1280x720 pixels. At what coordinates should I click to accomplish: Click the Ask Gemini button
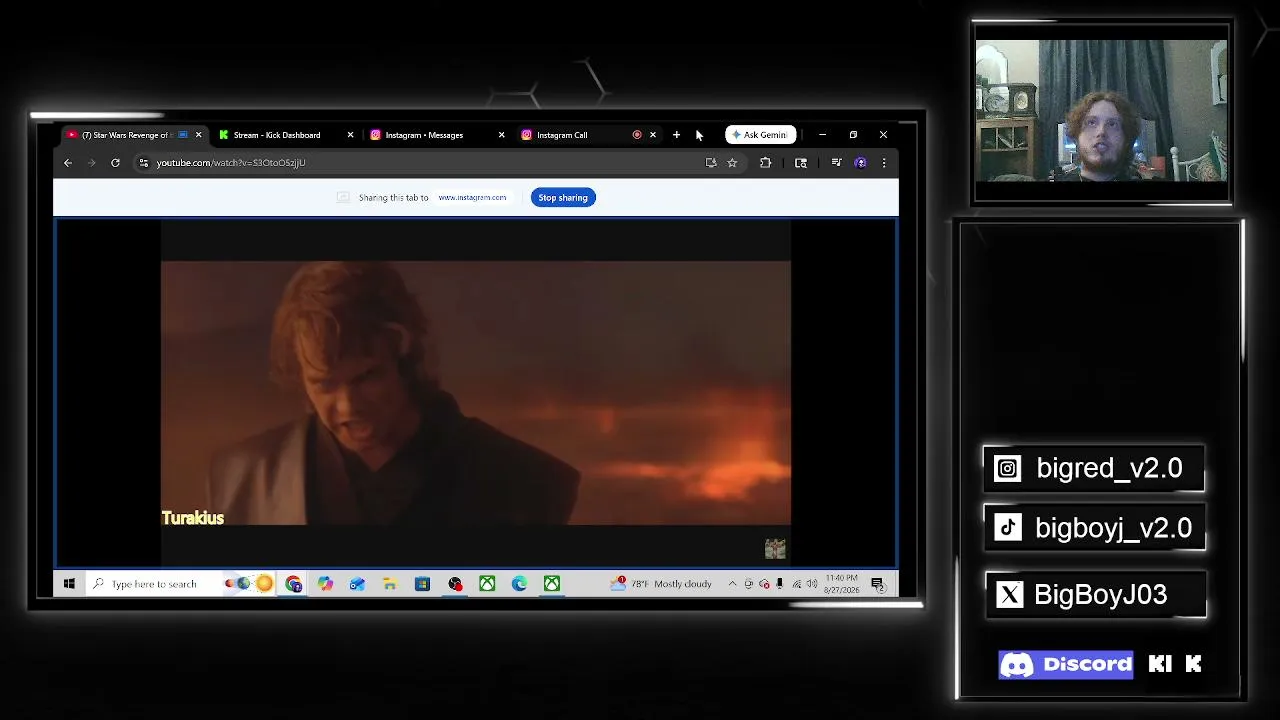tap(761, 135)
